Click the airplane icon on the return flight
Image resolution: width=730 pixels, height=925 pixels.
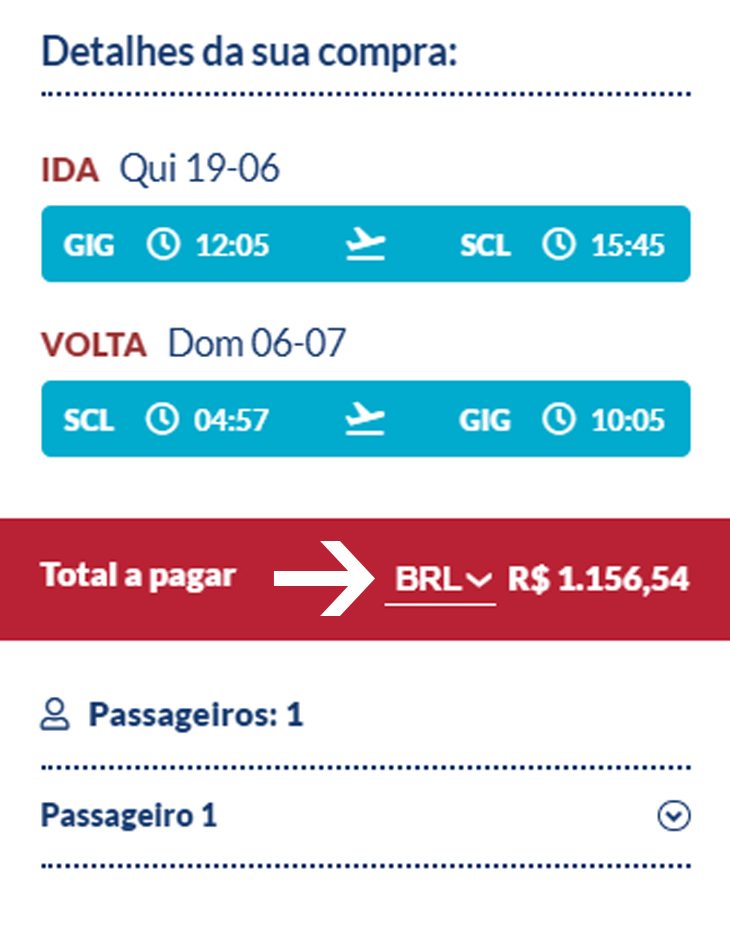[365, 419]
